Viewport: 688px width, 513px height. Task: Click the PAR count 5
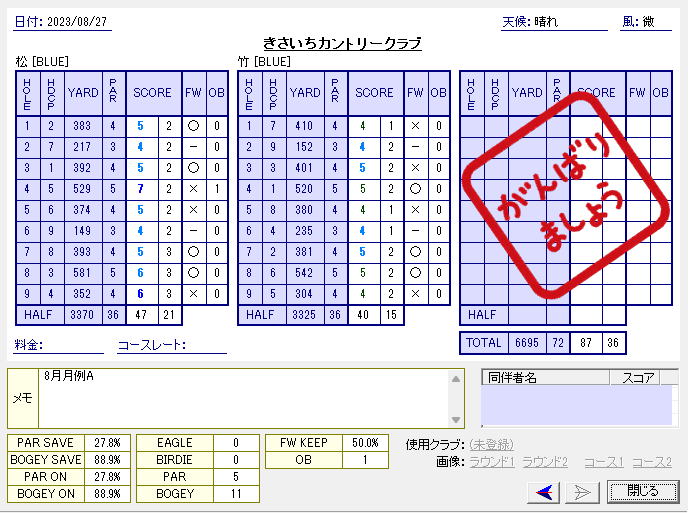(x=236, y=477)
